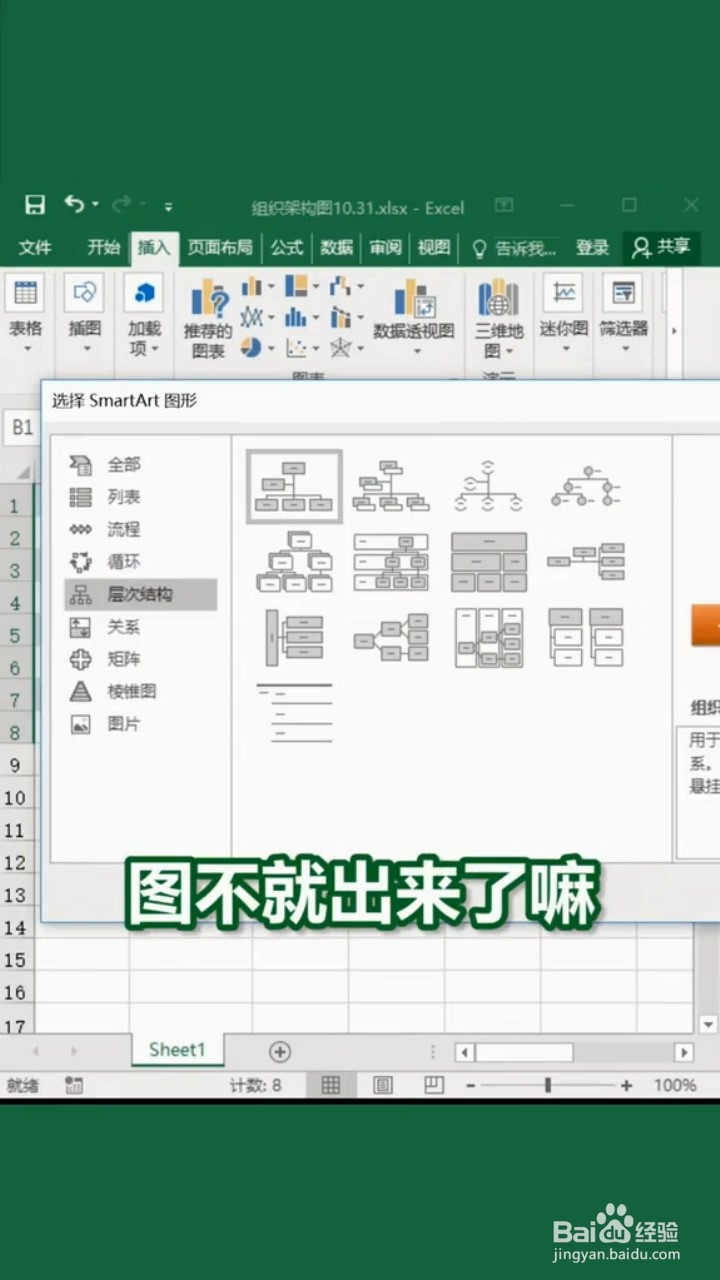The width and height of the screenshot is (720, 1280).
Task: Click the 告诉我 search box
Action: click(513, 248)
